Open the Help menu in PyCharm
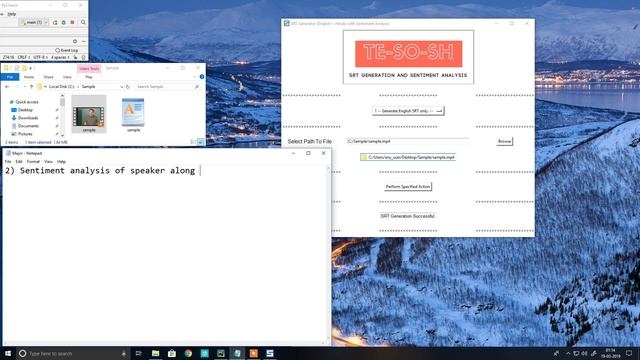Viewport: 640px width, 360px height. [x=12, y=14]
